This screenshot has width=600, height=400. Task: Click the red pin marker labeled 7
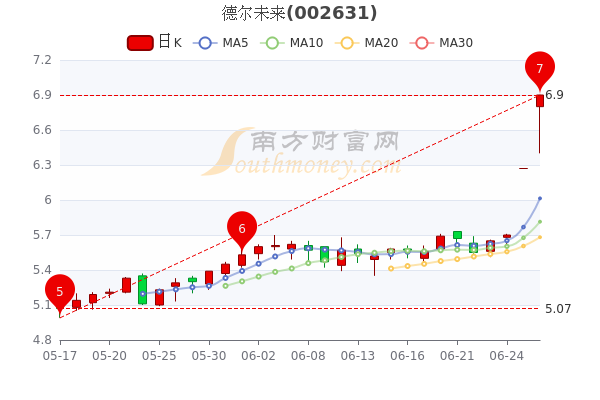pos(540,68)
